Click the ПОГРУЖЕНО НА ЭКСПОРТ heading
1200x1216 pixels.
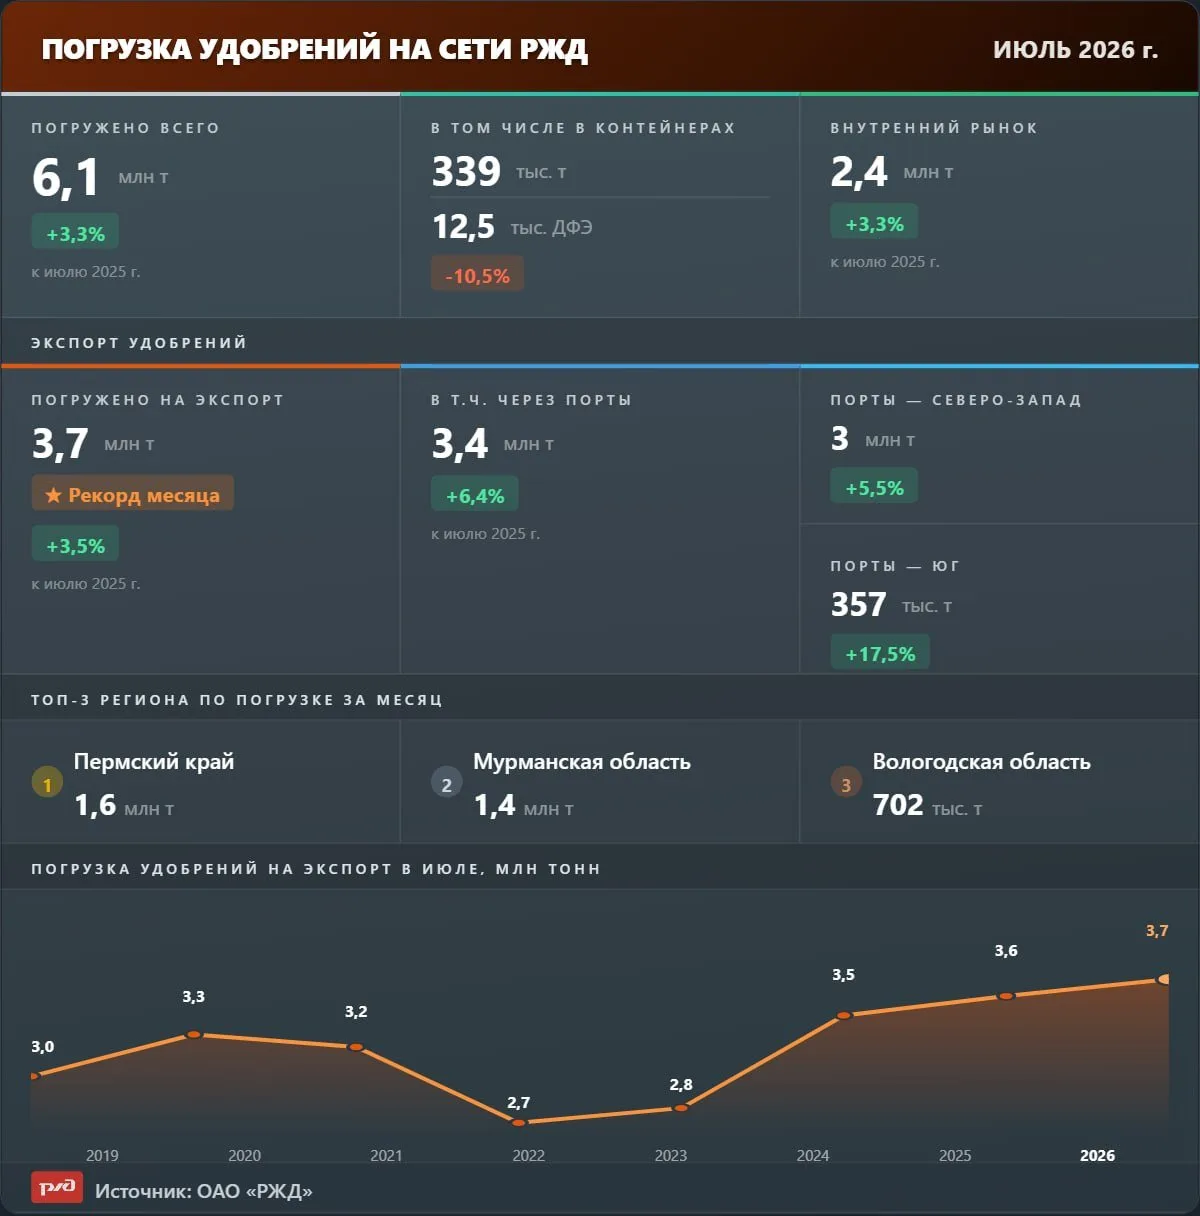pyautogui.click(x=158, y=400)
